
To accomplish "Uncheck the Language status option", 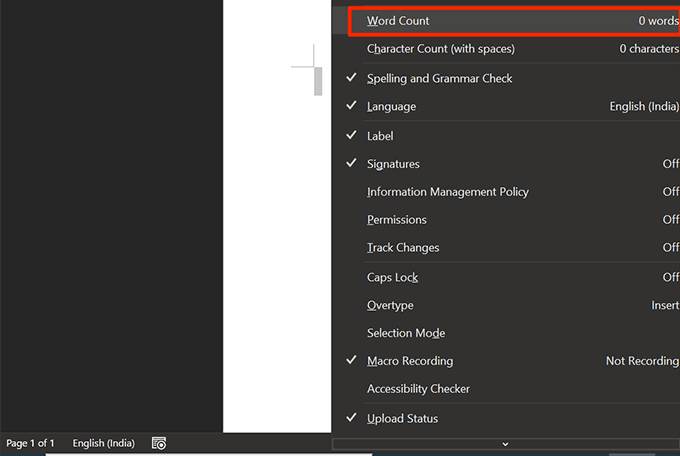I will pyautogui.click(x=391, y=106).
